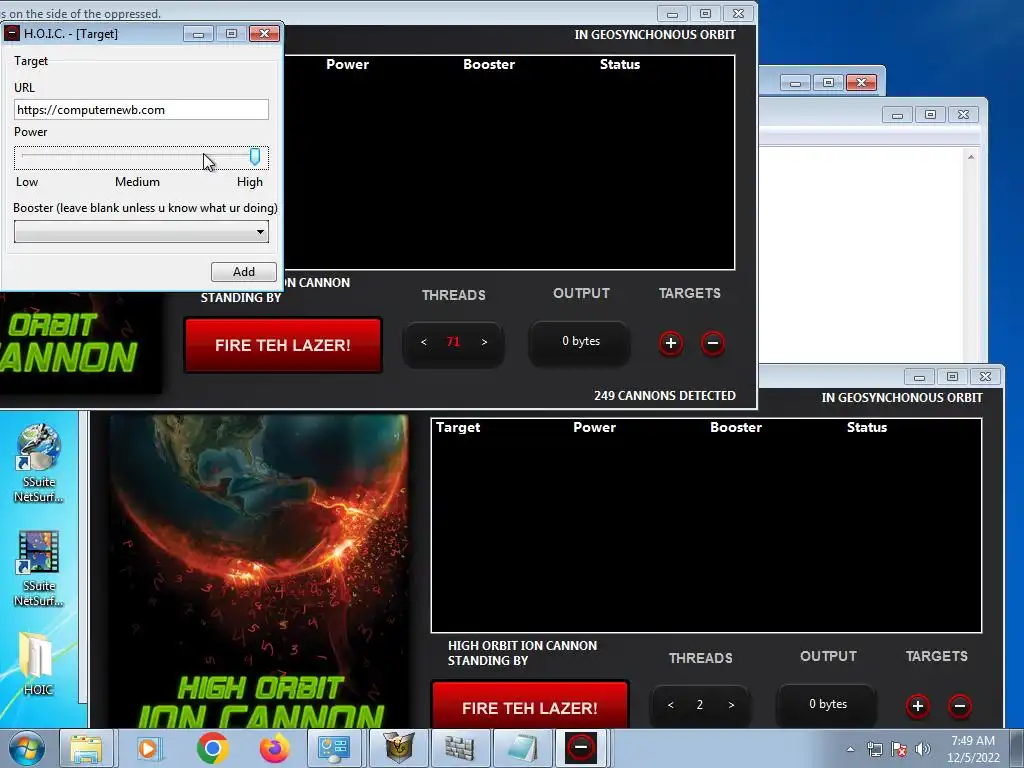This screenshot has width=1024, height=768.
Task: Add a target with plus icon, upper window
Action: [x=671, y=343]
